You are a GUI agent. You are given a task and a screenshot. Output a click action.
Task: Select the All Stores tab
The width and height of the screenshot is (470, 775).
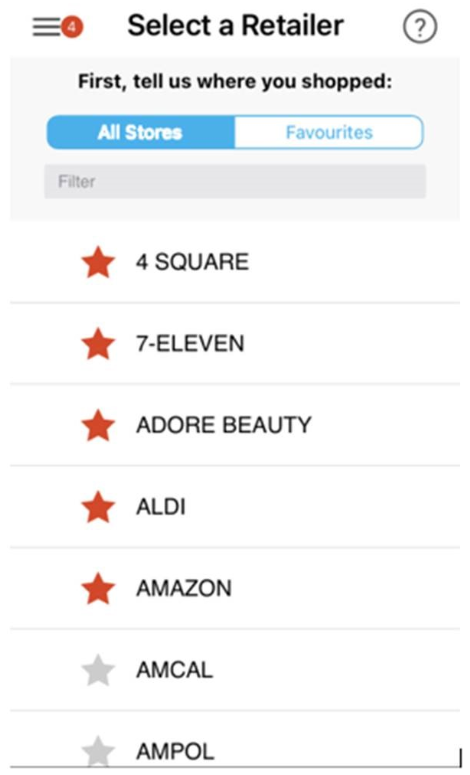tap(141, 132)
